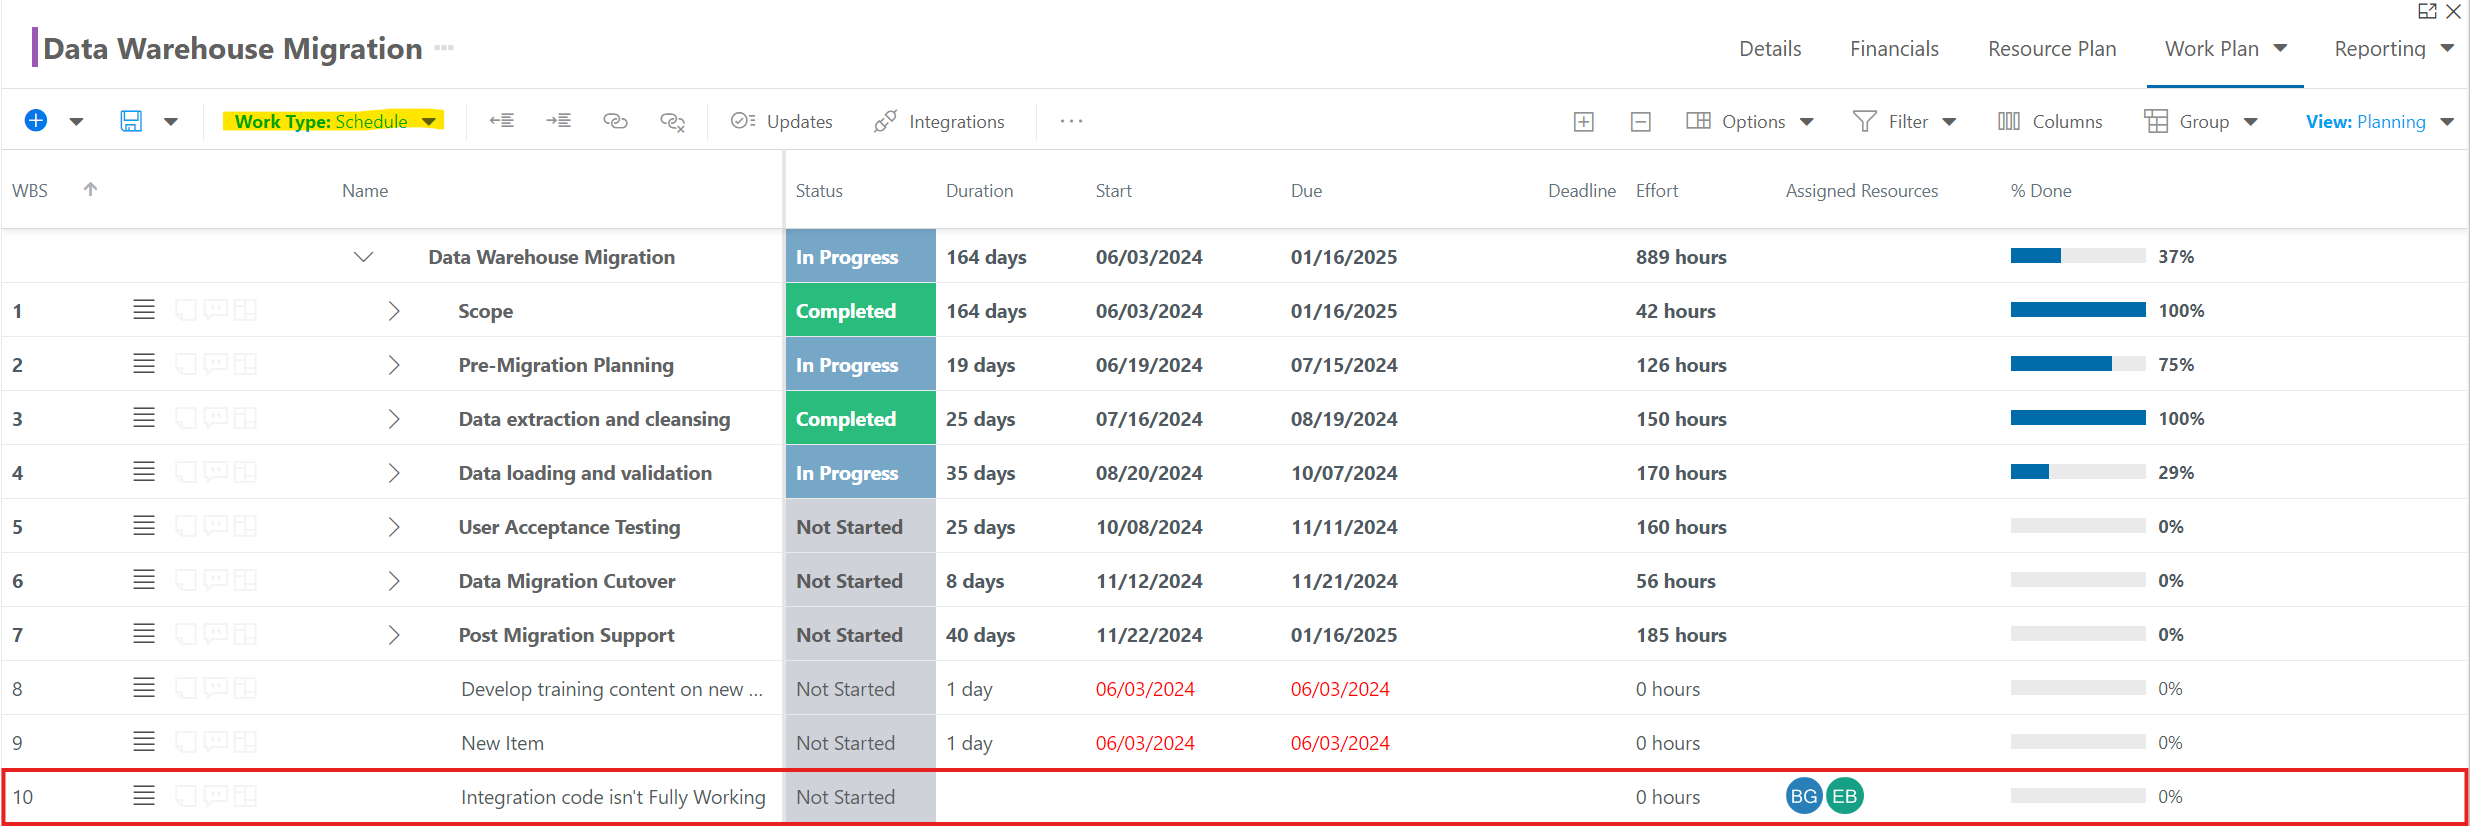Click the Completed status cell for Scope

click(x=861, y=310)
